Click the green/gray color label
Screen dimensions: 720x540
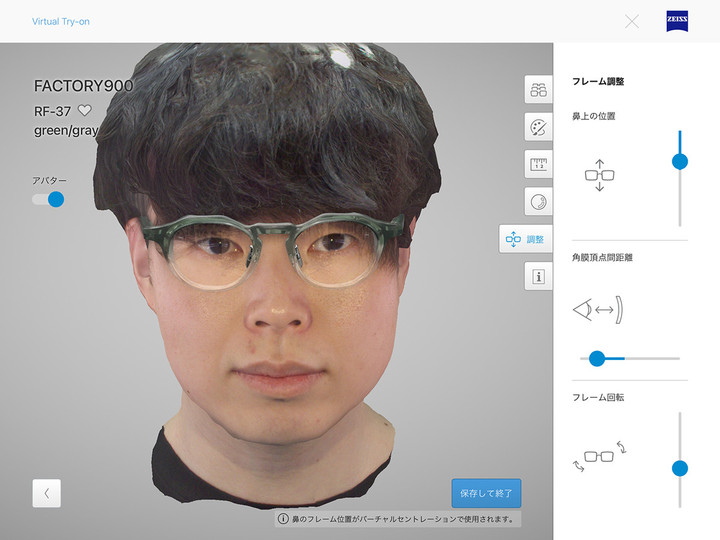[66, 131]
